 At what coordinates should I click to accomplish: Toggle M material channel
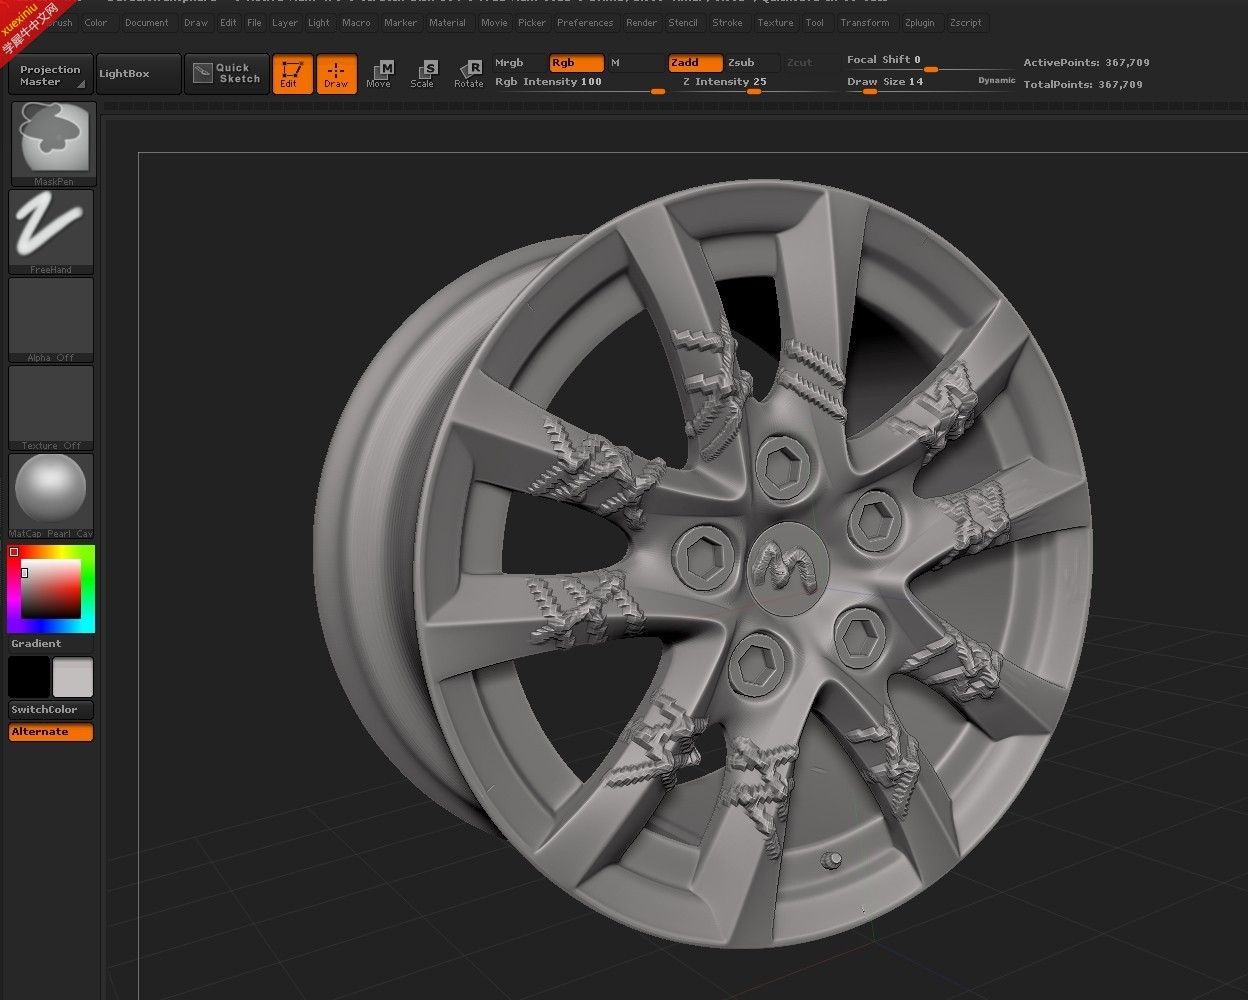pos(636,63)
